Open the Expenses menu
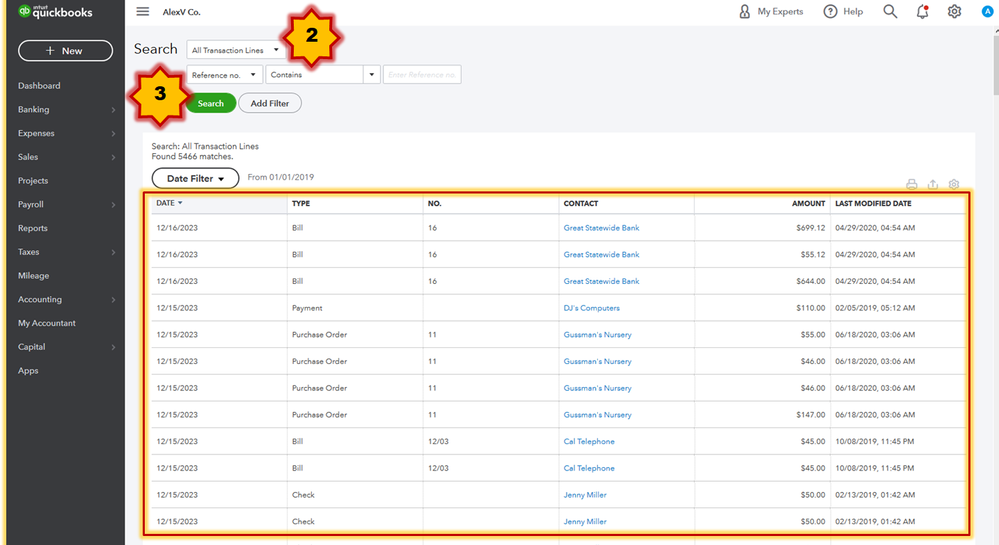This screenshot has height=545, width=999. click(x=36, y=133)
